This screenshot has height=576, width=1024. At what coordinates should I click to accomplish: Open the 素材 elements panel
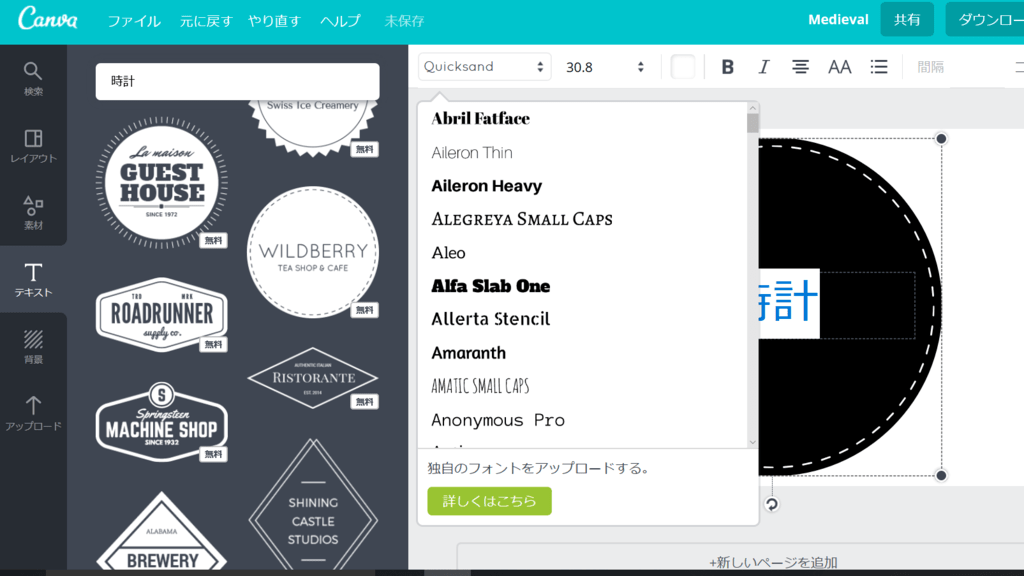33,213
